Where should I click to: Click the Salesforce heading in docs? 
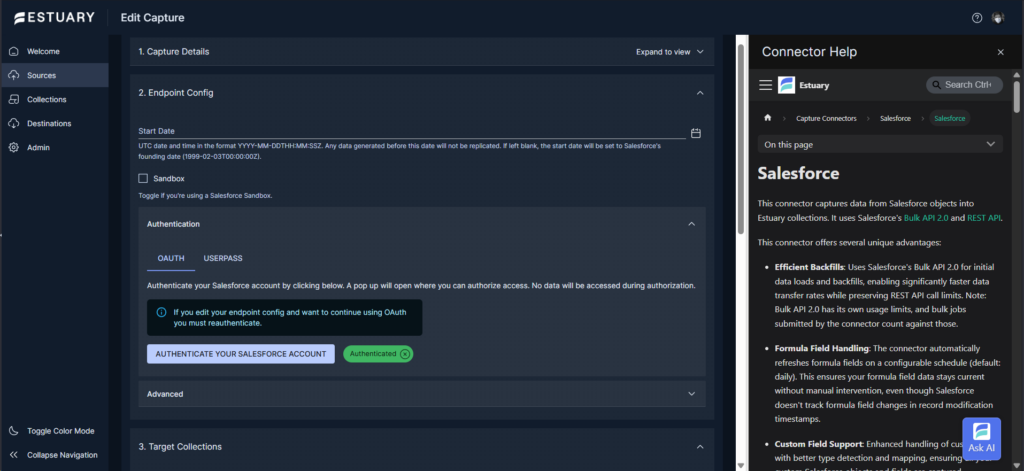tap(798, 173)
